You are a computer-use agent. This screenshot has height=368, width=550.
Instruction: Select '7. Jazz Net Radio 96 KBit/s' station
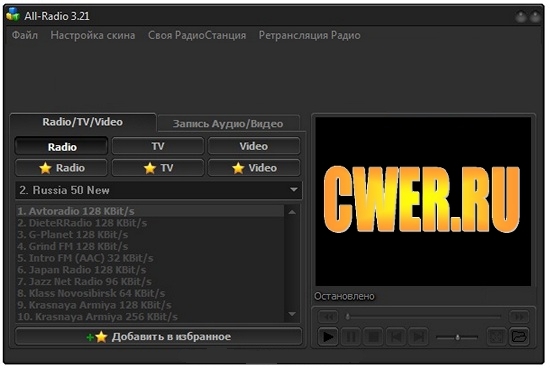pyautogui.click(x=150, y=282)
